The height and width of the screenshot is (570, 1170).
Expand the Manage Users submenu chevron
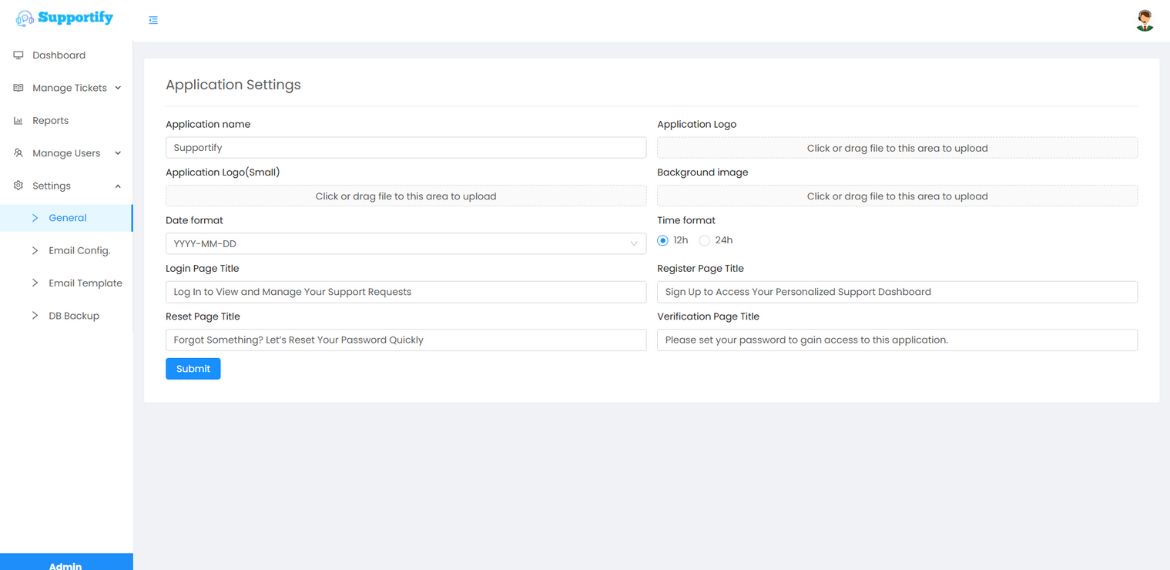[x=118, y=153]
